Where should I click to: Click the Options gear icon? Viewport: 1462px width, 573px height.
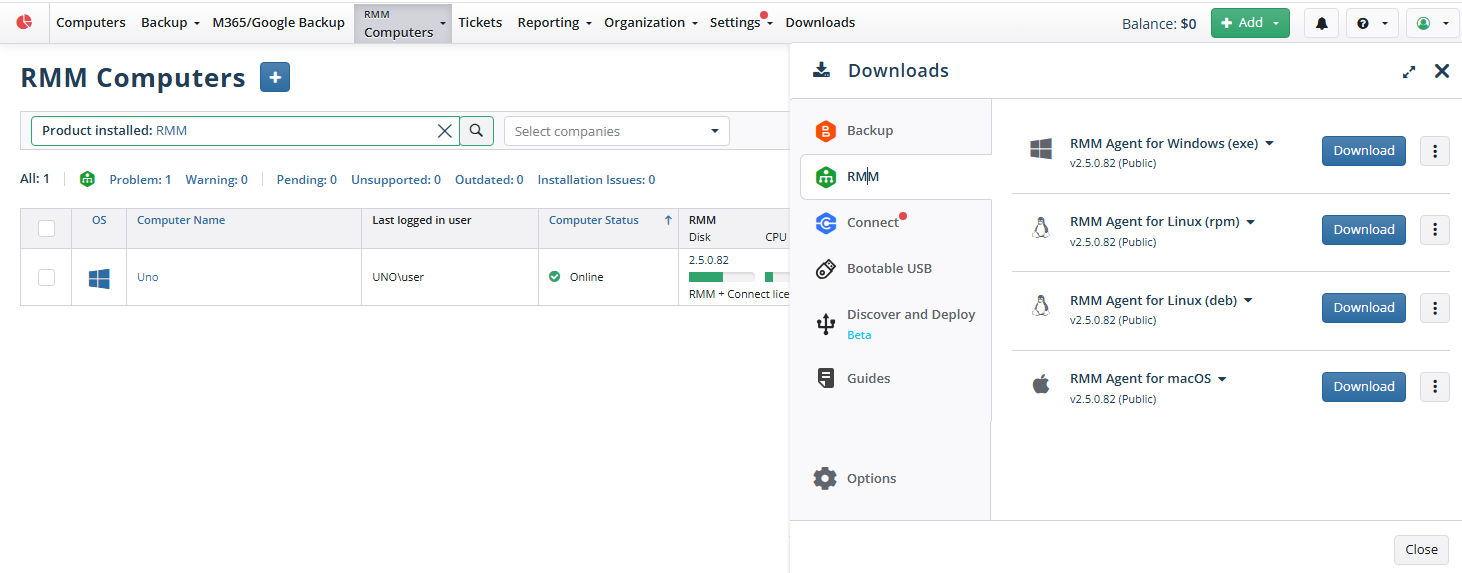[825, 478]
